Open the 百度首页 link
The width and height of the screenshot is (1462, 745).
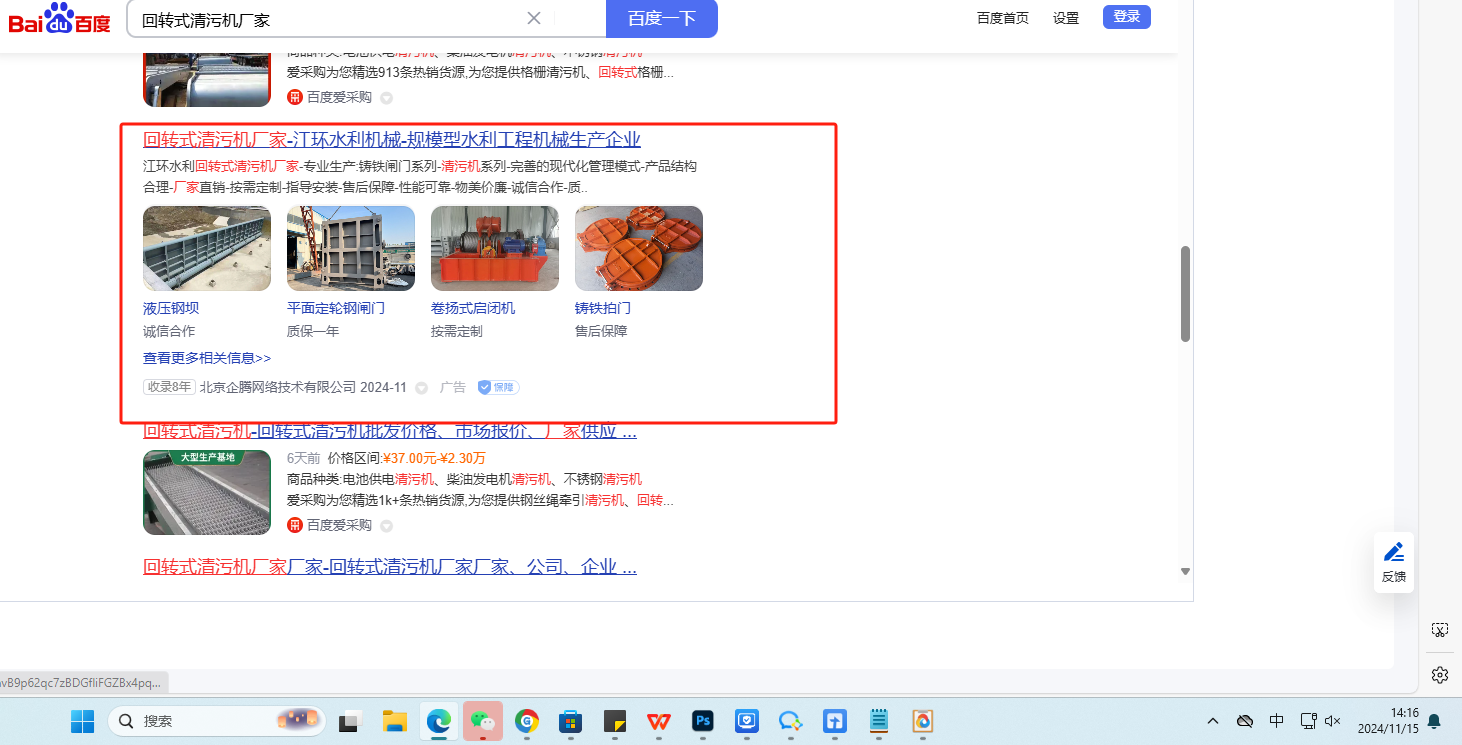[x=1003, y=18]
